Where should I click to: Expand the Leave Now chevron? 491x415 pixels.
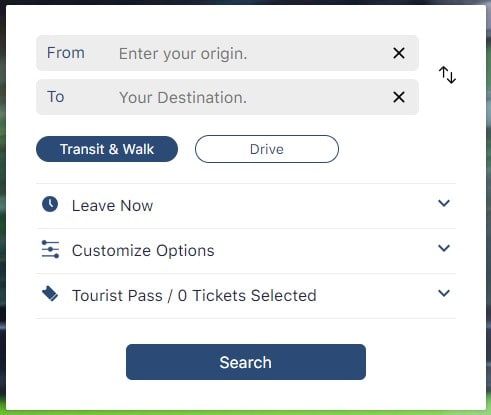(444, 203)
